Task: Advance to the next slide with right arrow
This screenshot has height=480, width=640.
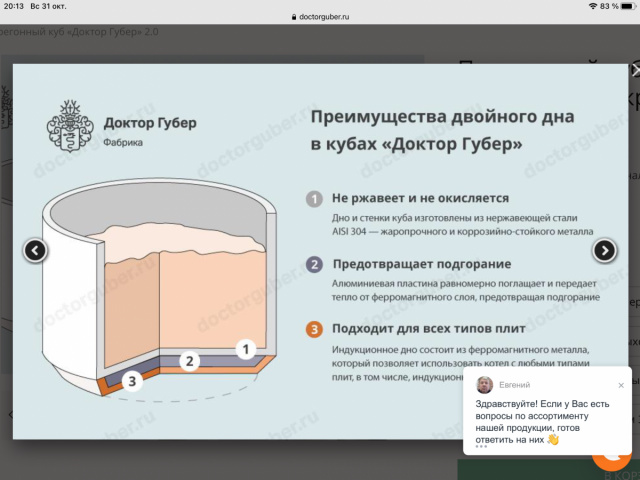Action: (604, 250)
